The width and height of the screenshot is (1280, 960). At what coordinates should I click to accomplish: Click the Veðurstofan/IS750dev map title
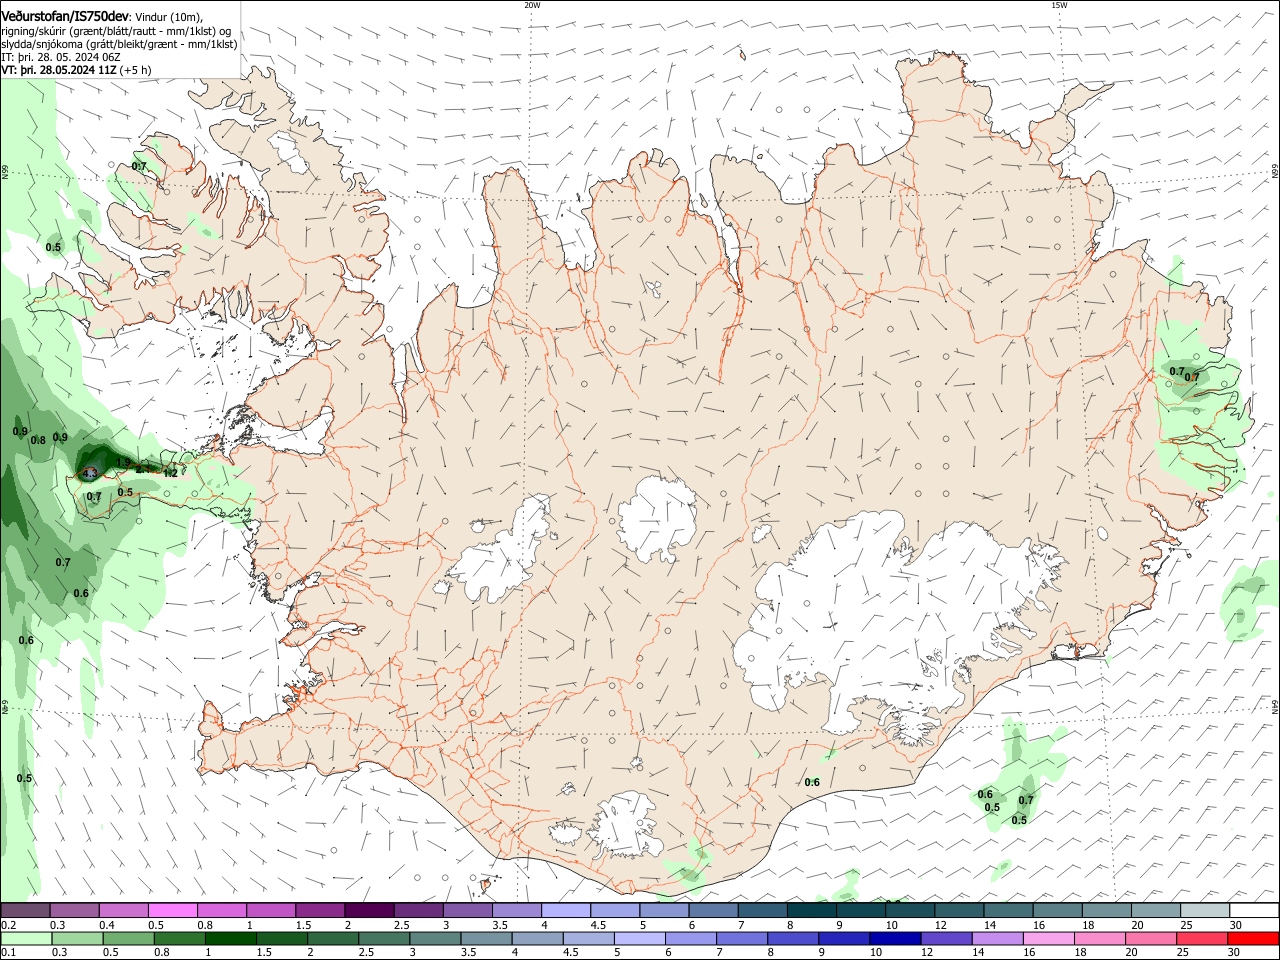click(x=66, y=16)
